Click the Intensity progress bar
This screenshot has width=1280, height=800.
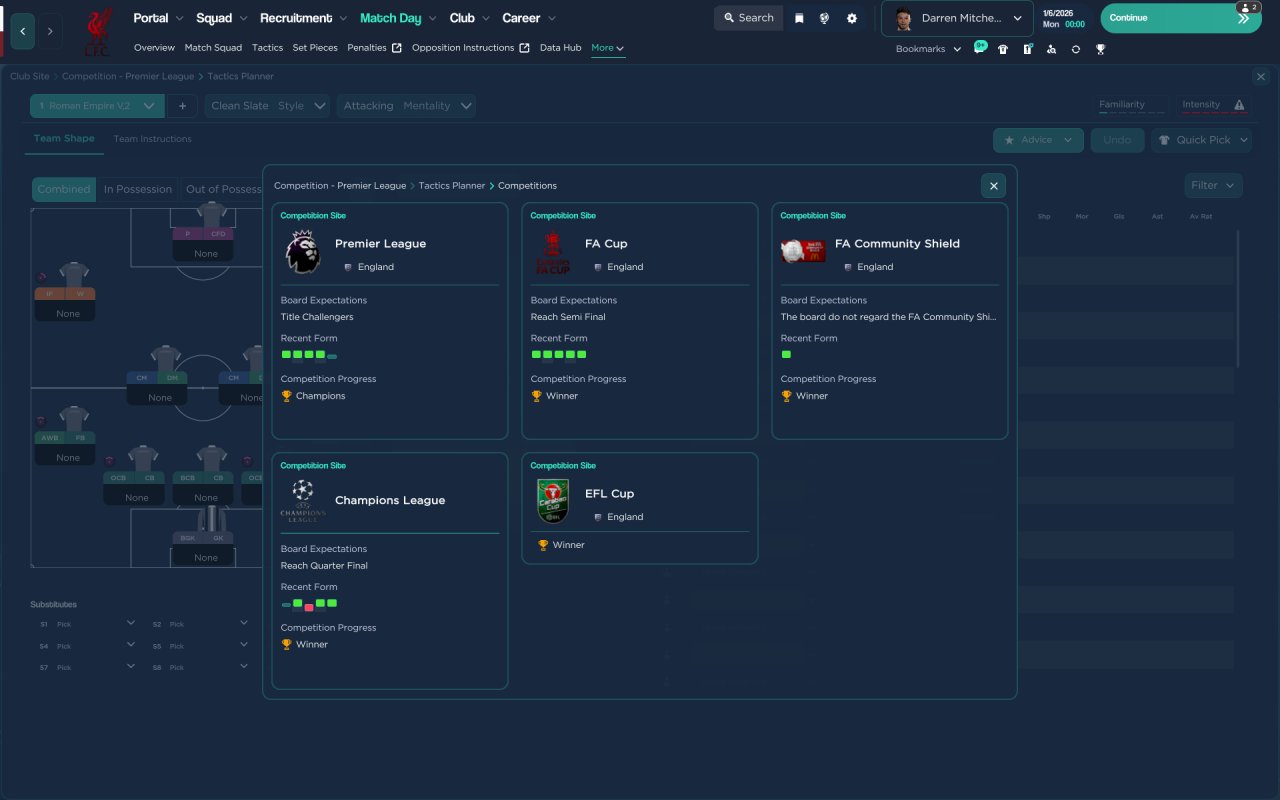[1214, 112]
